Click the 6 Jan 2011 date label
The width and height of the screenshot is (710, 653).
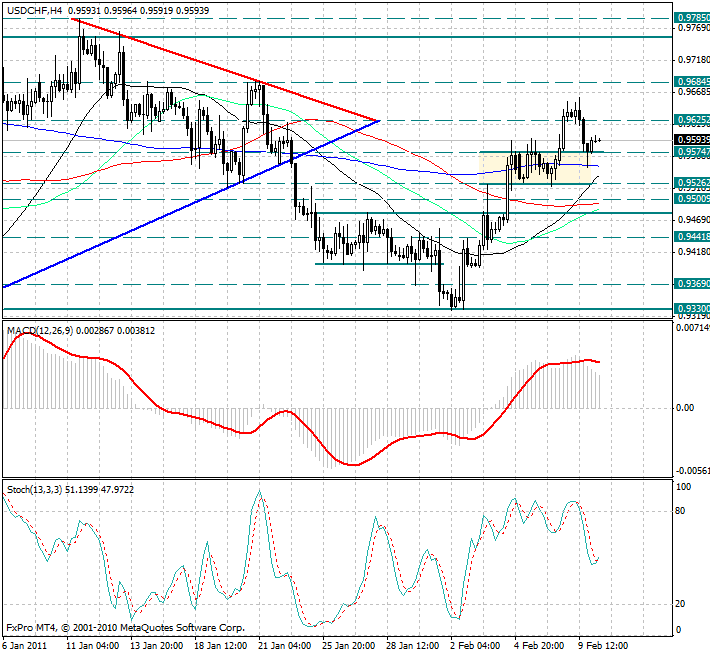pyautogui.click(x=24, y=645)
